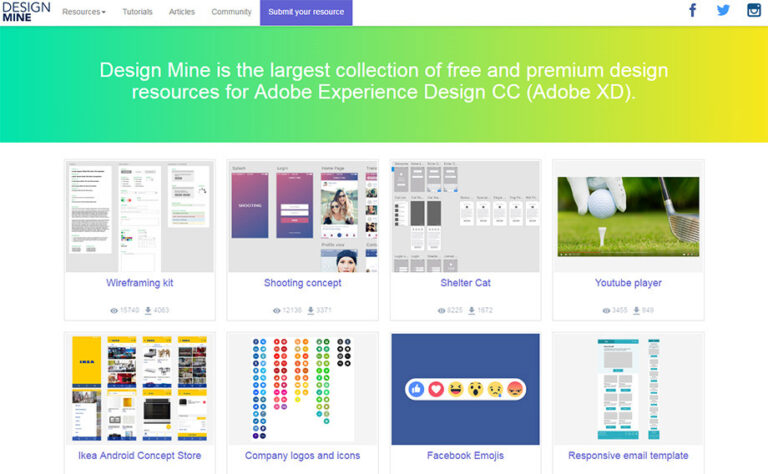The height and width of the screenshot is (474, 768).
Task: Click views eye icon under Wireframing kit
Action: tap(114, 310)
